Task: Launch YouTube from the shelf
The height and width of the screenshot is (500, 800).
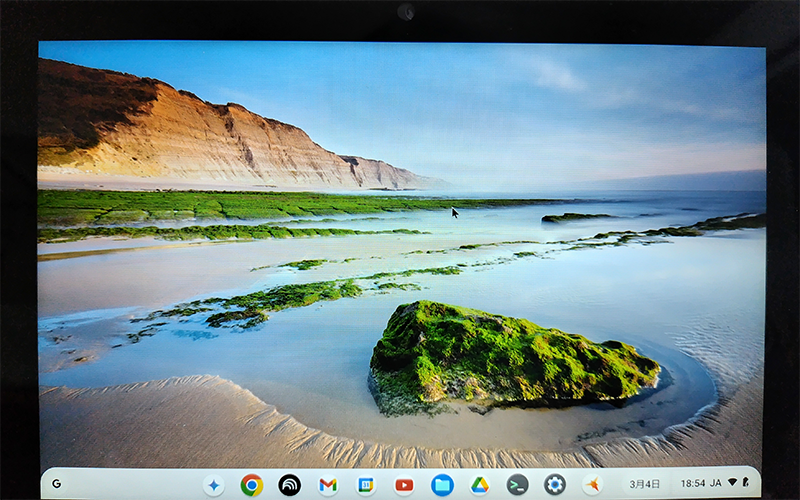Action: click(404, 485)
